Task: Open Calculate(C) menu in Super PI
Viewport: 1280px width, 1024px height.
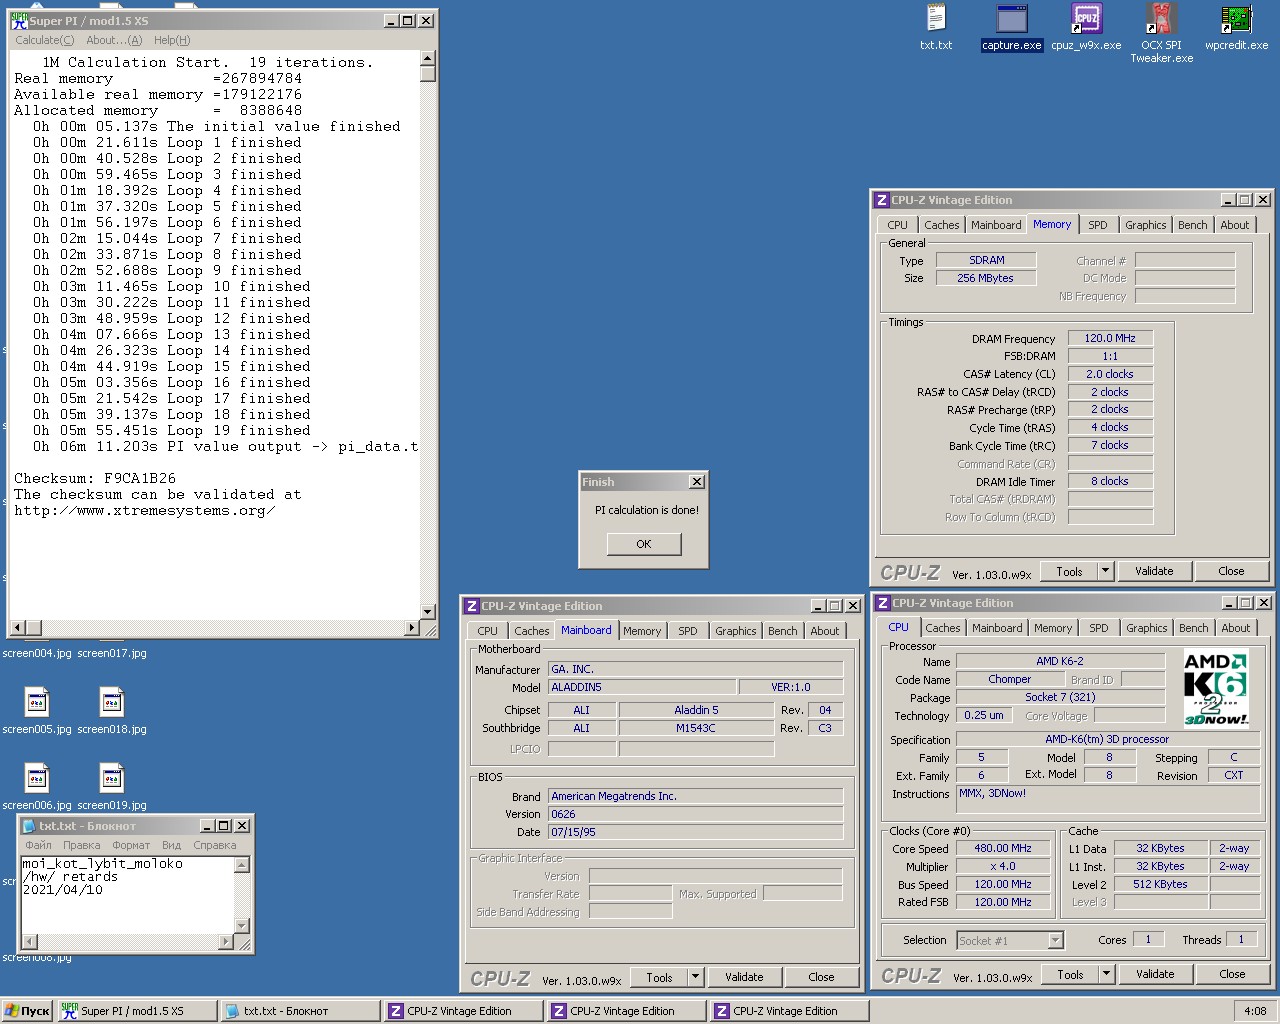Action: [x=44, y=40]
